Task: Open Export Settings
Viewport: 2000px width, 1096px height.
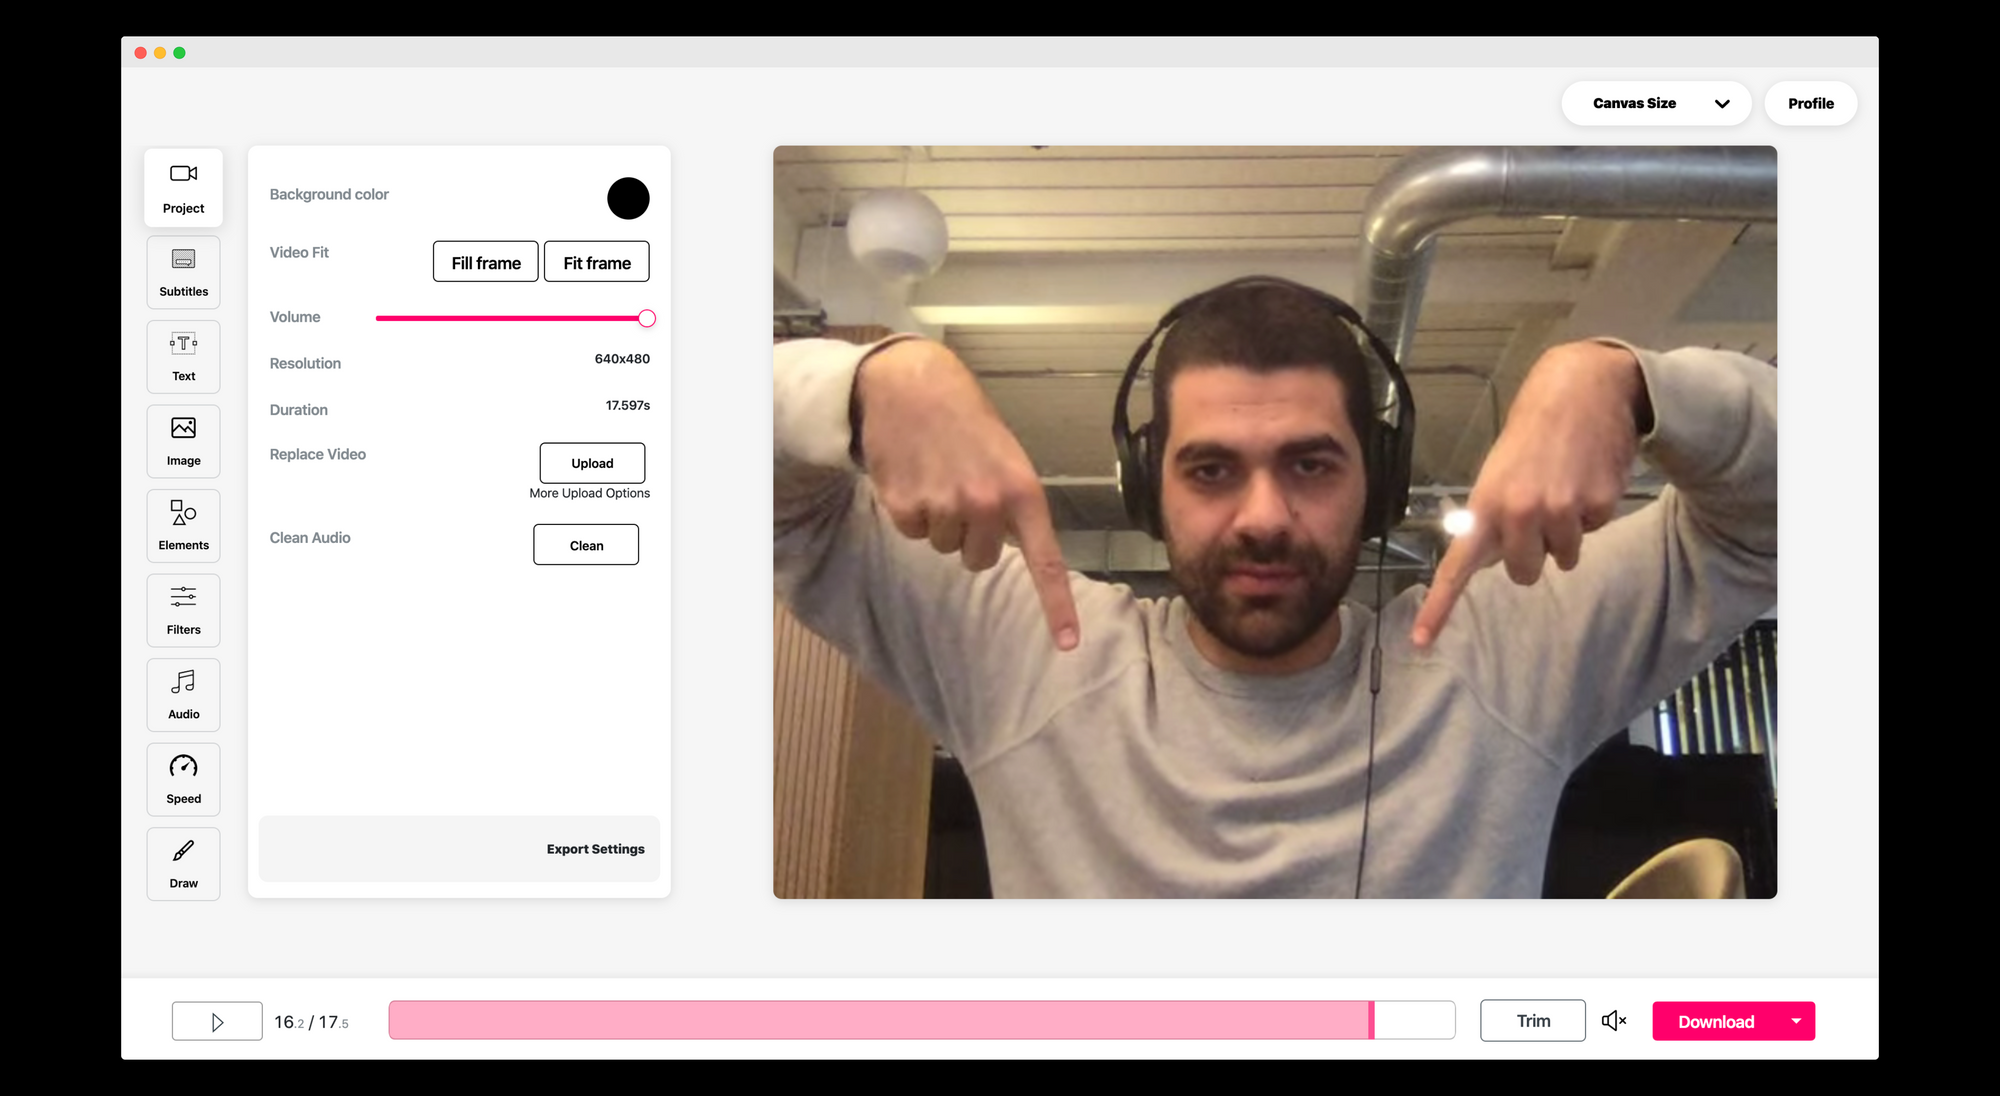Action: pyautogui.click(x=595, y=849)
